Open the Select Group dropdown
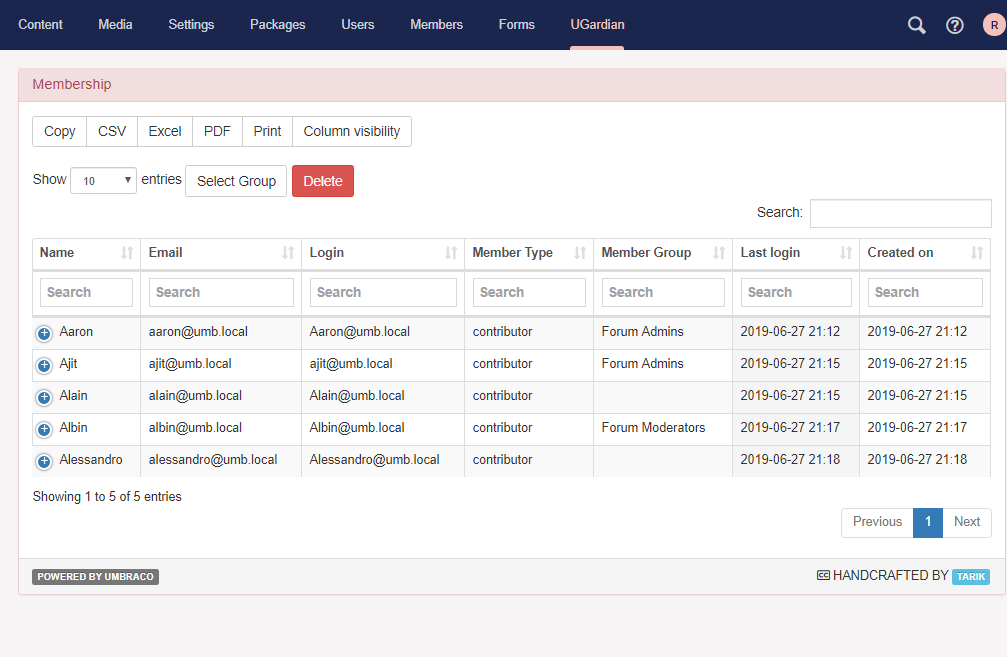The image size is (1007, 657). (236, 181)
